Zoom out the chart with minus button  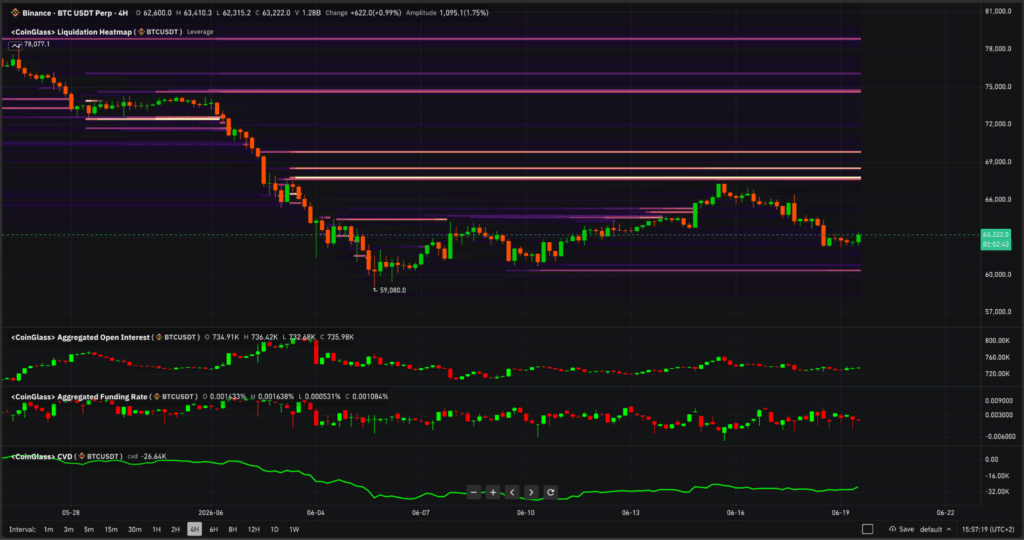tap(474, 492)
